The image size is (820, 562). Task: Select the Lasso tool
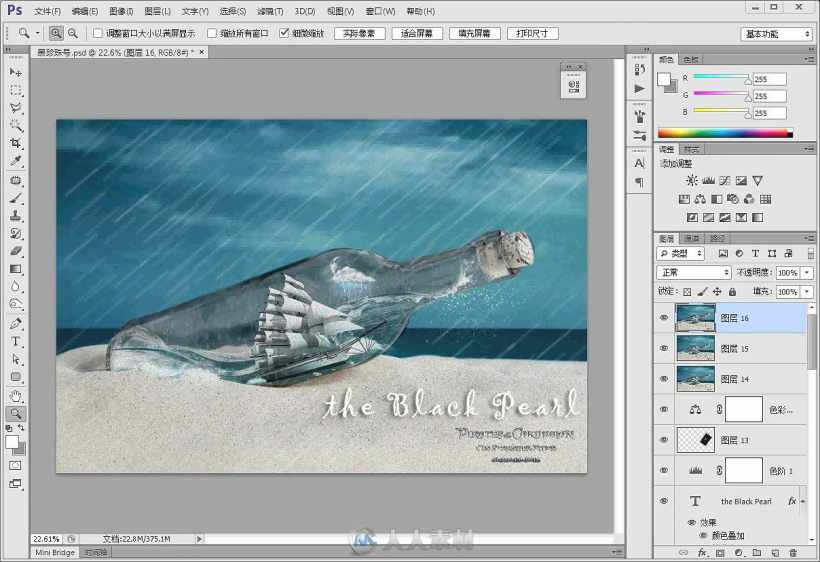click(x=16, y=108)
